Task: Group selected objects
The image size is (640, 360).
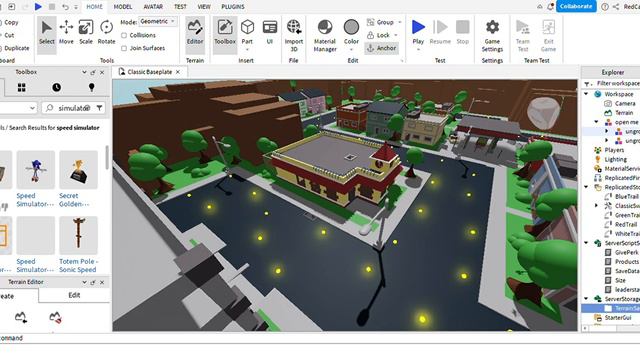Action: 380,22
